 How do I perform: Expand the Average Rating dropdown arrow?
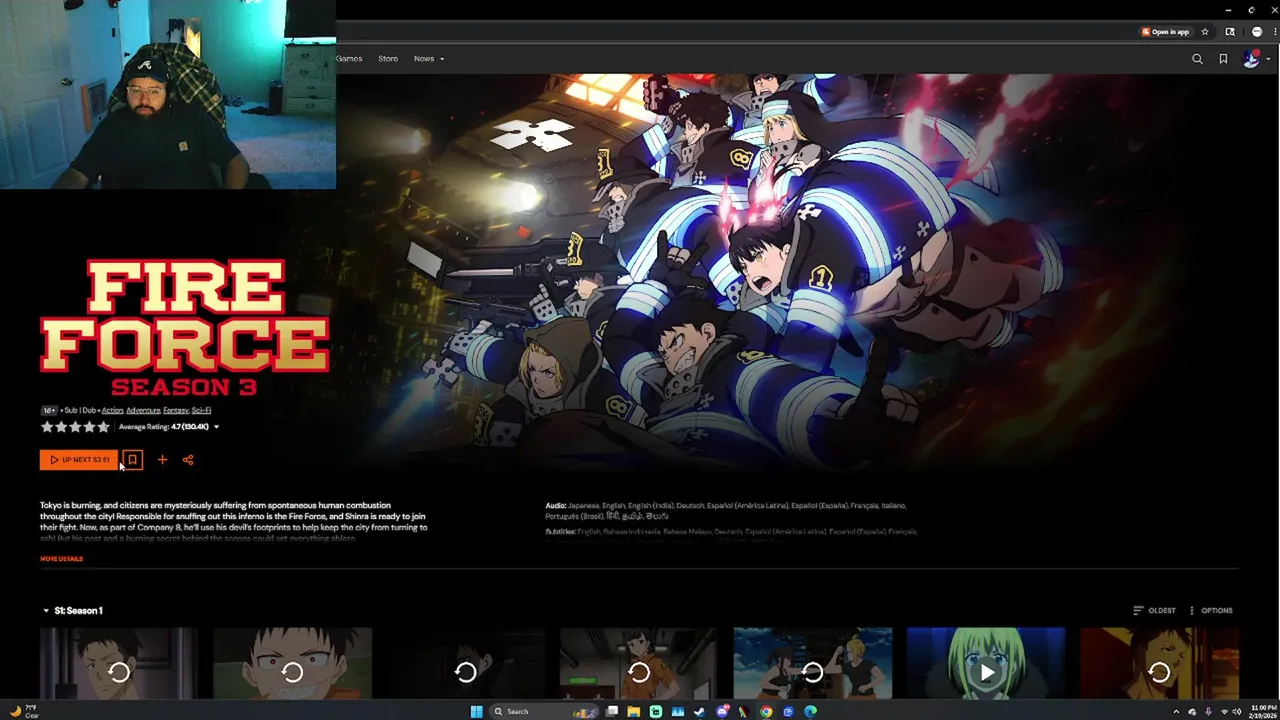pos(216,427)
